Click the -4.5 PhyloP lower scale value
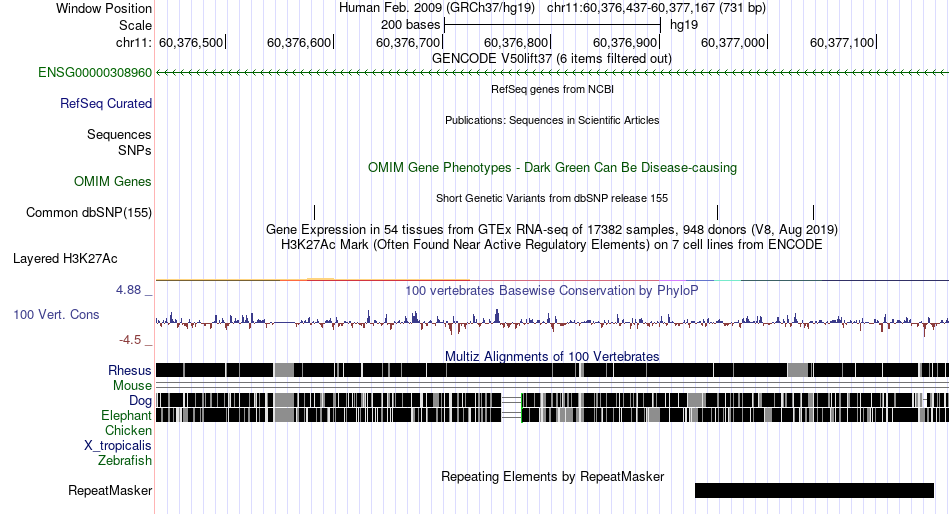The height and width of the screenshot is (514, 950). tap(130, 340)
